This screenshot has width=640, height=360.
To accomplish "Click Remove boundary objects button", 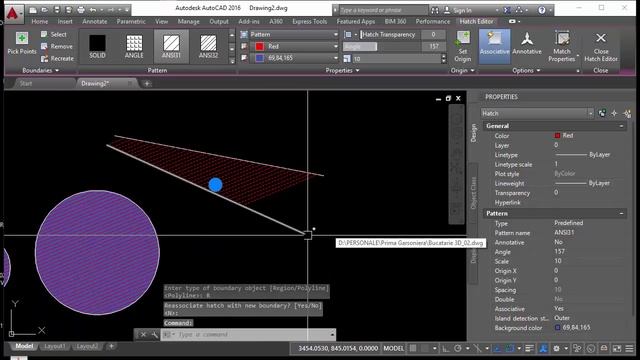I will (x=57, y=47).
